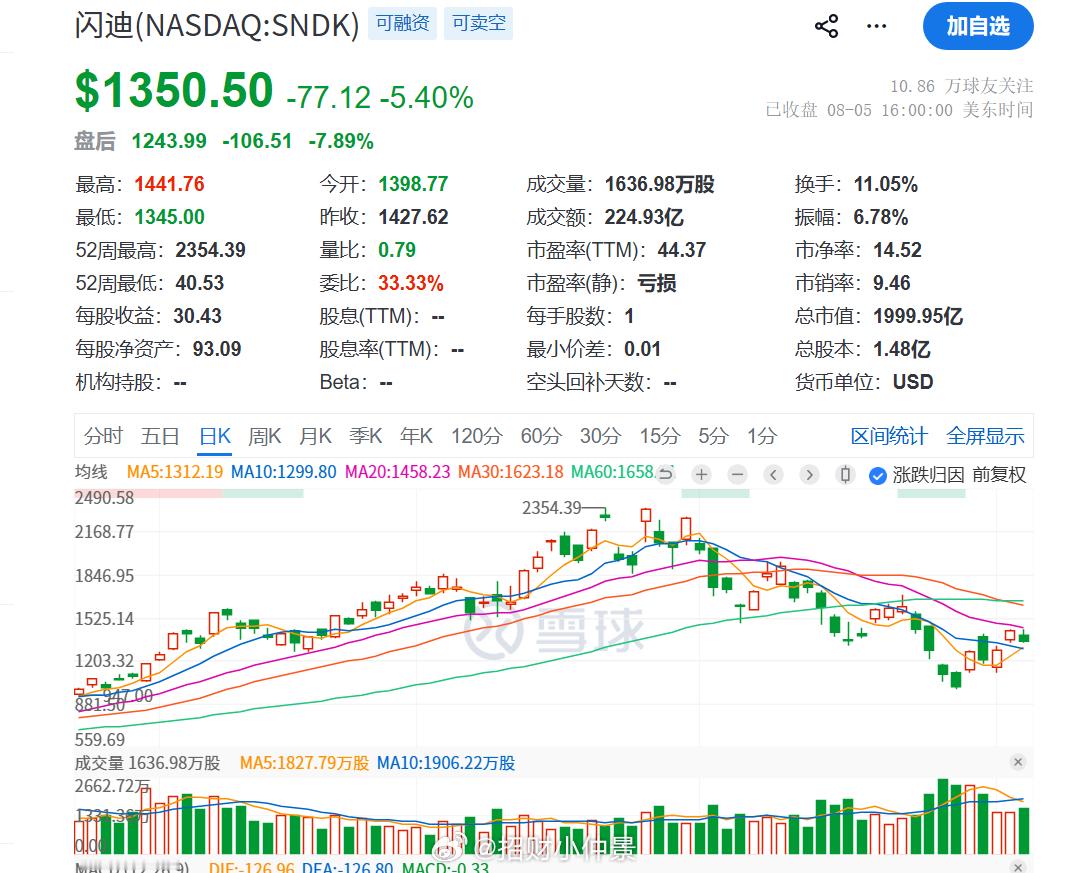Click the 委比 value 33.33%

click(411, 283)
